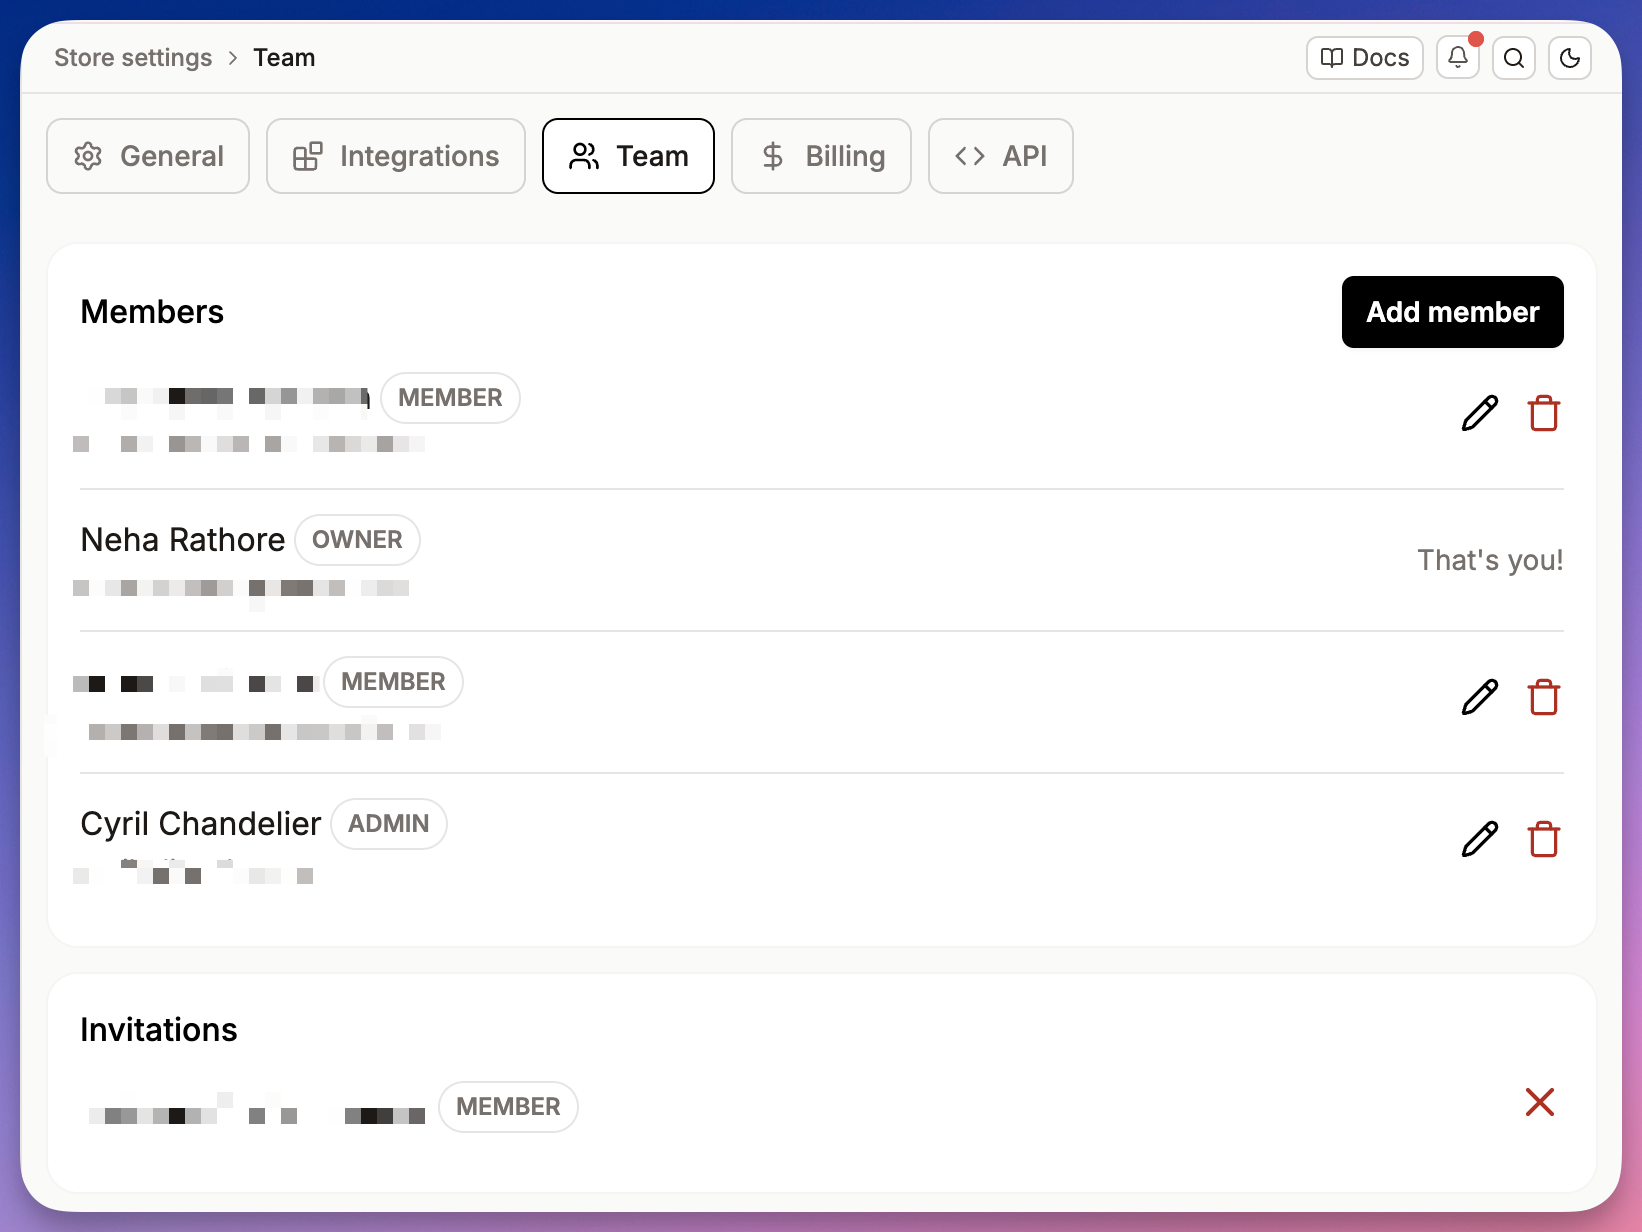1642x1232 pixels.
Task: Click the "That's you!" label
Action: 1490,560
